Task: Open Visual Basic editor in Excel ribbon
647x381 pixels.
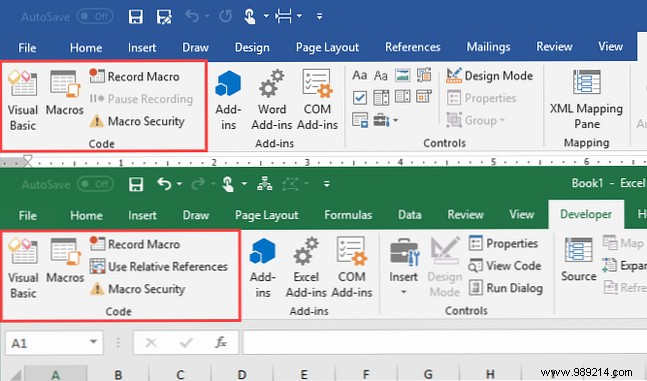Action: [x=23, y=268]
